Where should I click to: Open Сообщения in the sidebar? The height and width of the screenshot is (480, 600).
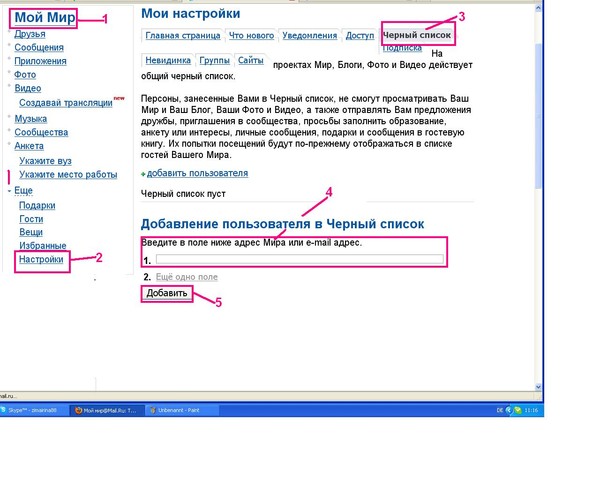(39, 47)
